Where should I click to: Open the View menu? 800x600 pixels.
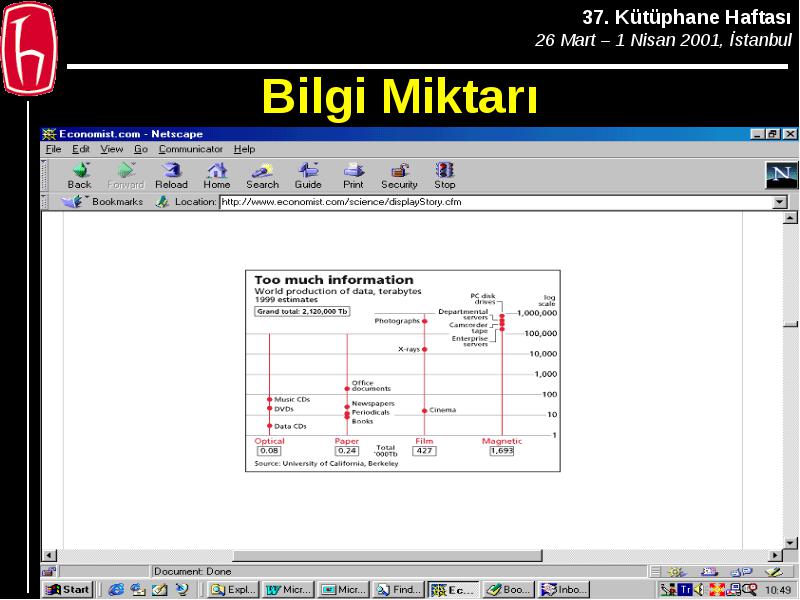[112, 149]
